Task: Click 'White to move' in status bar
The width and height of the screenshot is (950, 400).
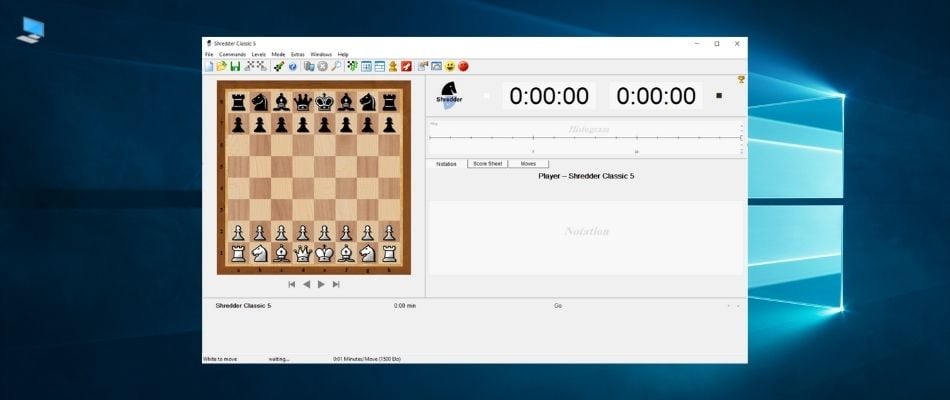Action: tap(220, 359)
